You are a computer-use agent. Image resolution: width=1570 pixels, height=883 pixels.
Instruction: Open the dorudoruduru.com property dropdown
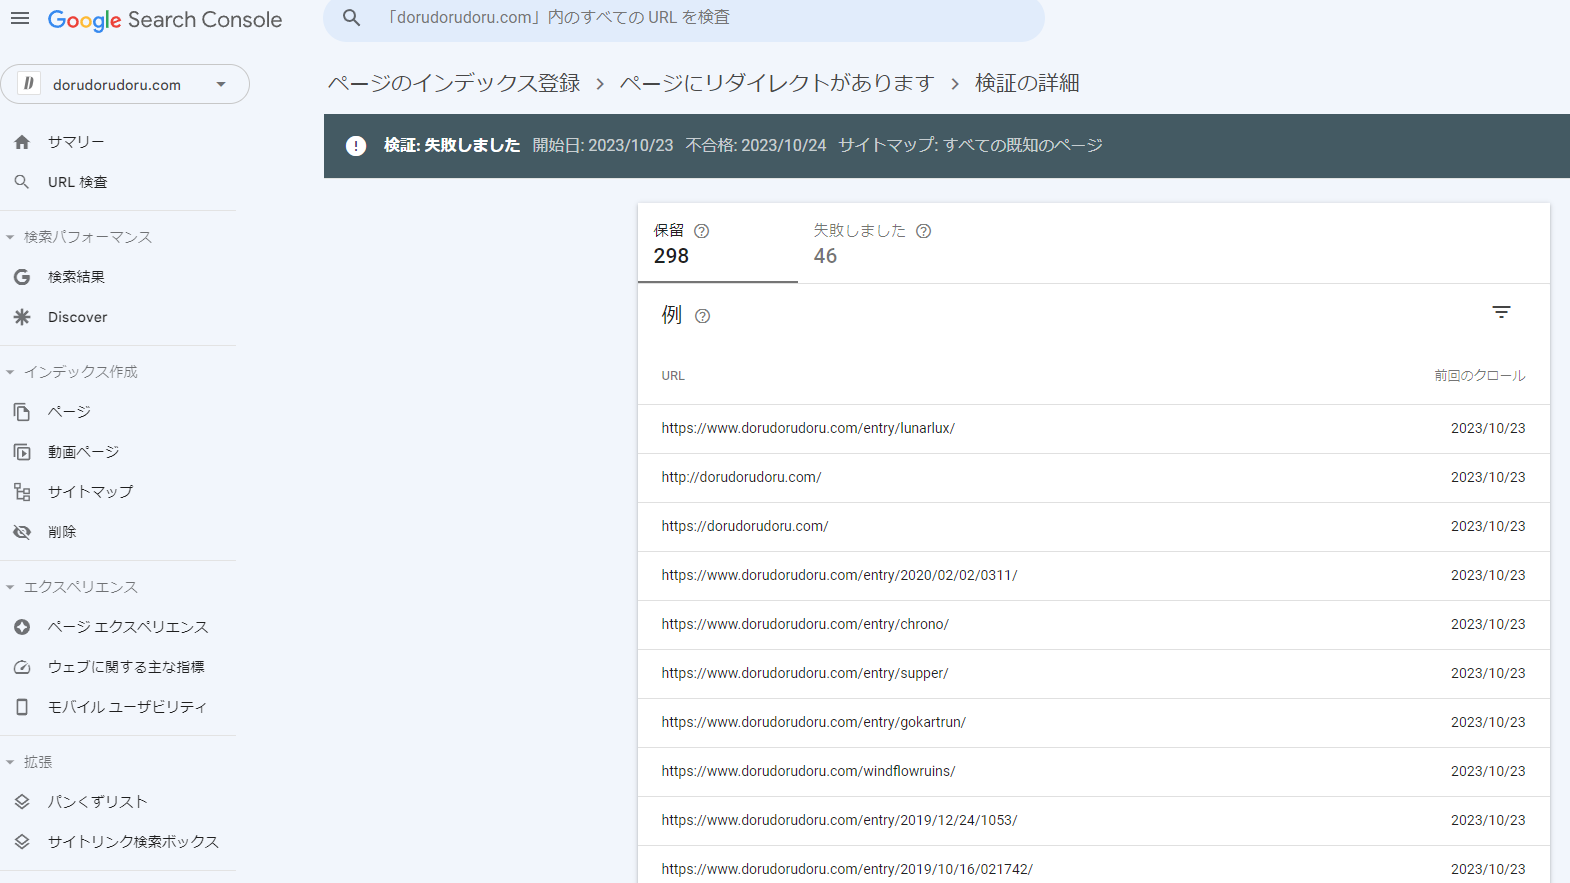click(x=221, y=84)
